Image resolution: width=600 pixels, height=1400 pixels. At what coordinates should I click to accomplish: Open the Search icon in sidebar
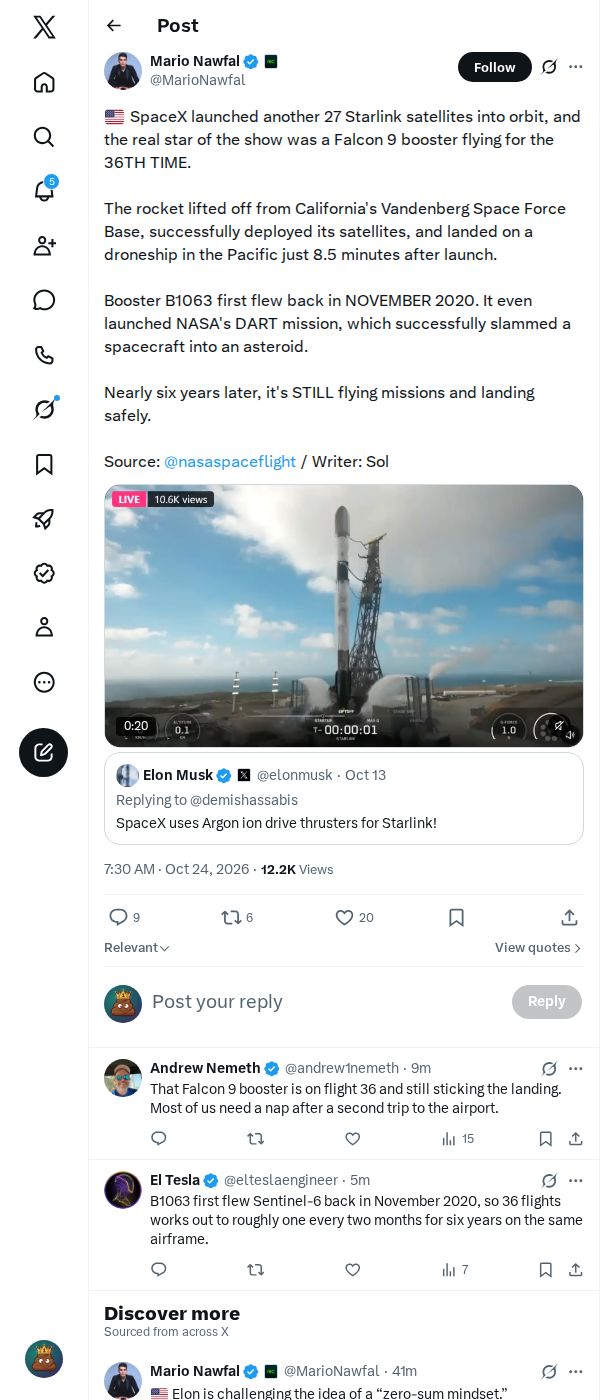[44, 136]
